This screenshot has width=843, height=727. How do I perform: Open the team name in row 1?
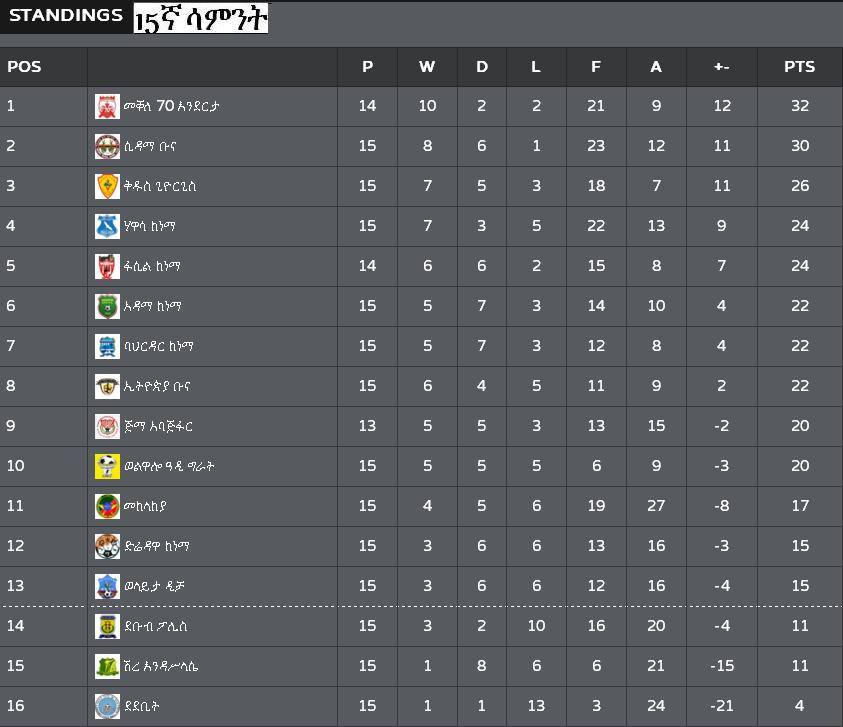point(172,106)
